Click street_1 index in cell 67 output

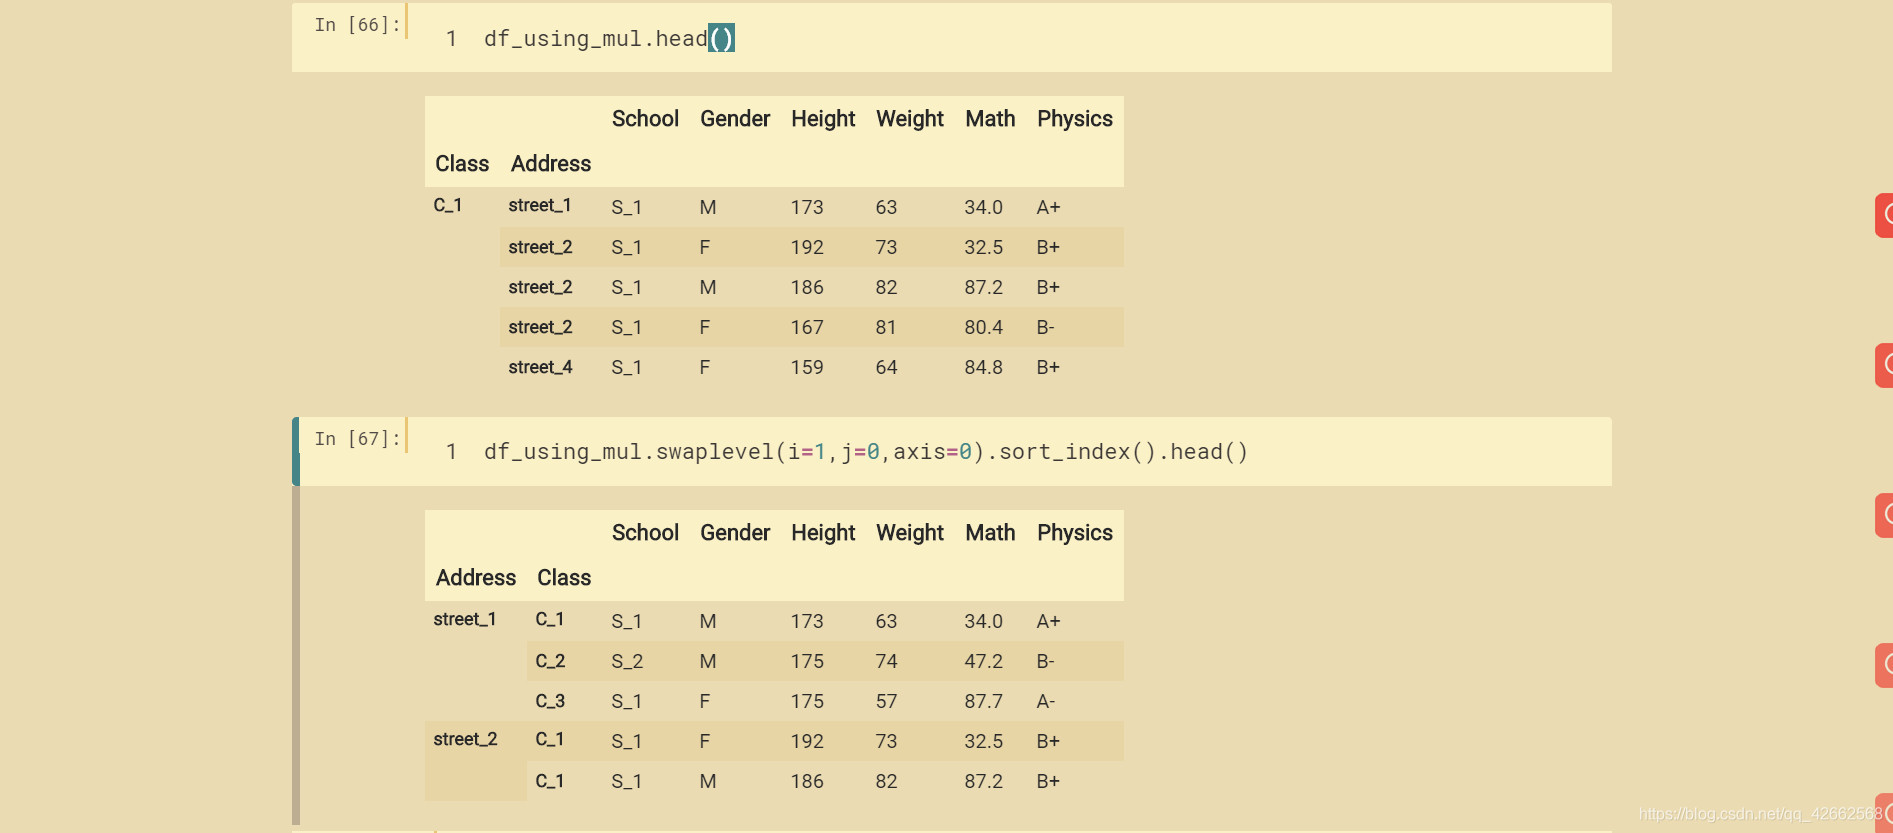click(465, 620)
